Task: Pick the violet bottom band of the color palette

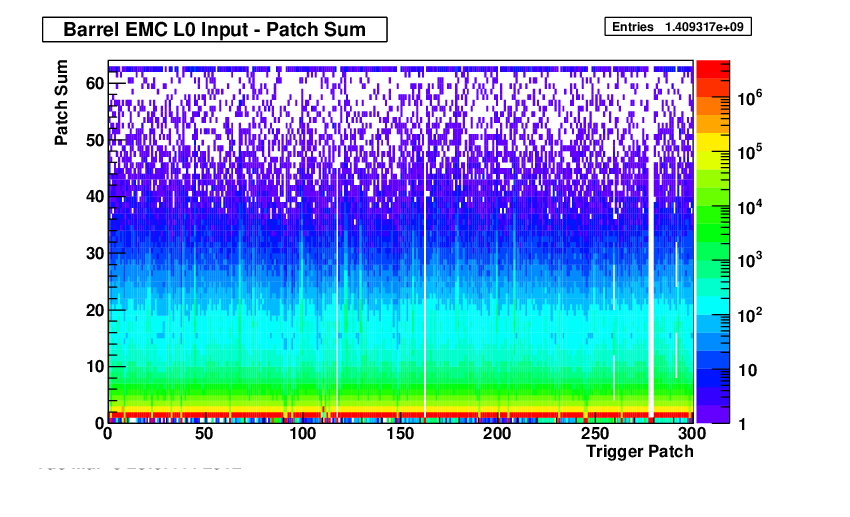Action: coord(713,414)
